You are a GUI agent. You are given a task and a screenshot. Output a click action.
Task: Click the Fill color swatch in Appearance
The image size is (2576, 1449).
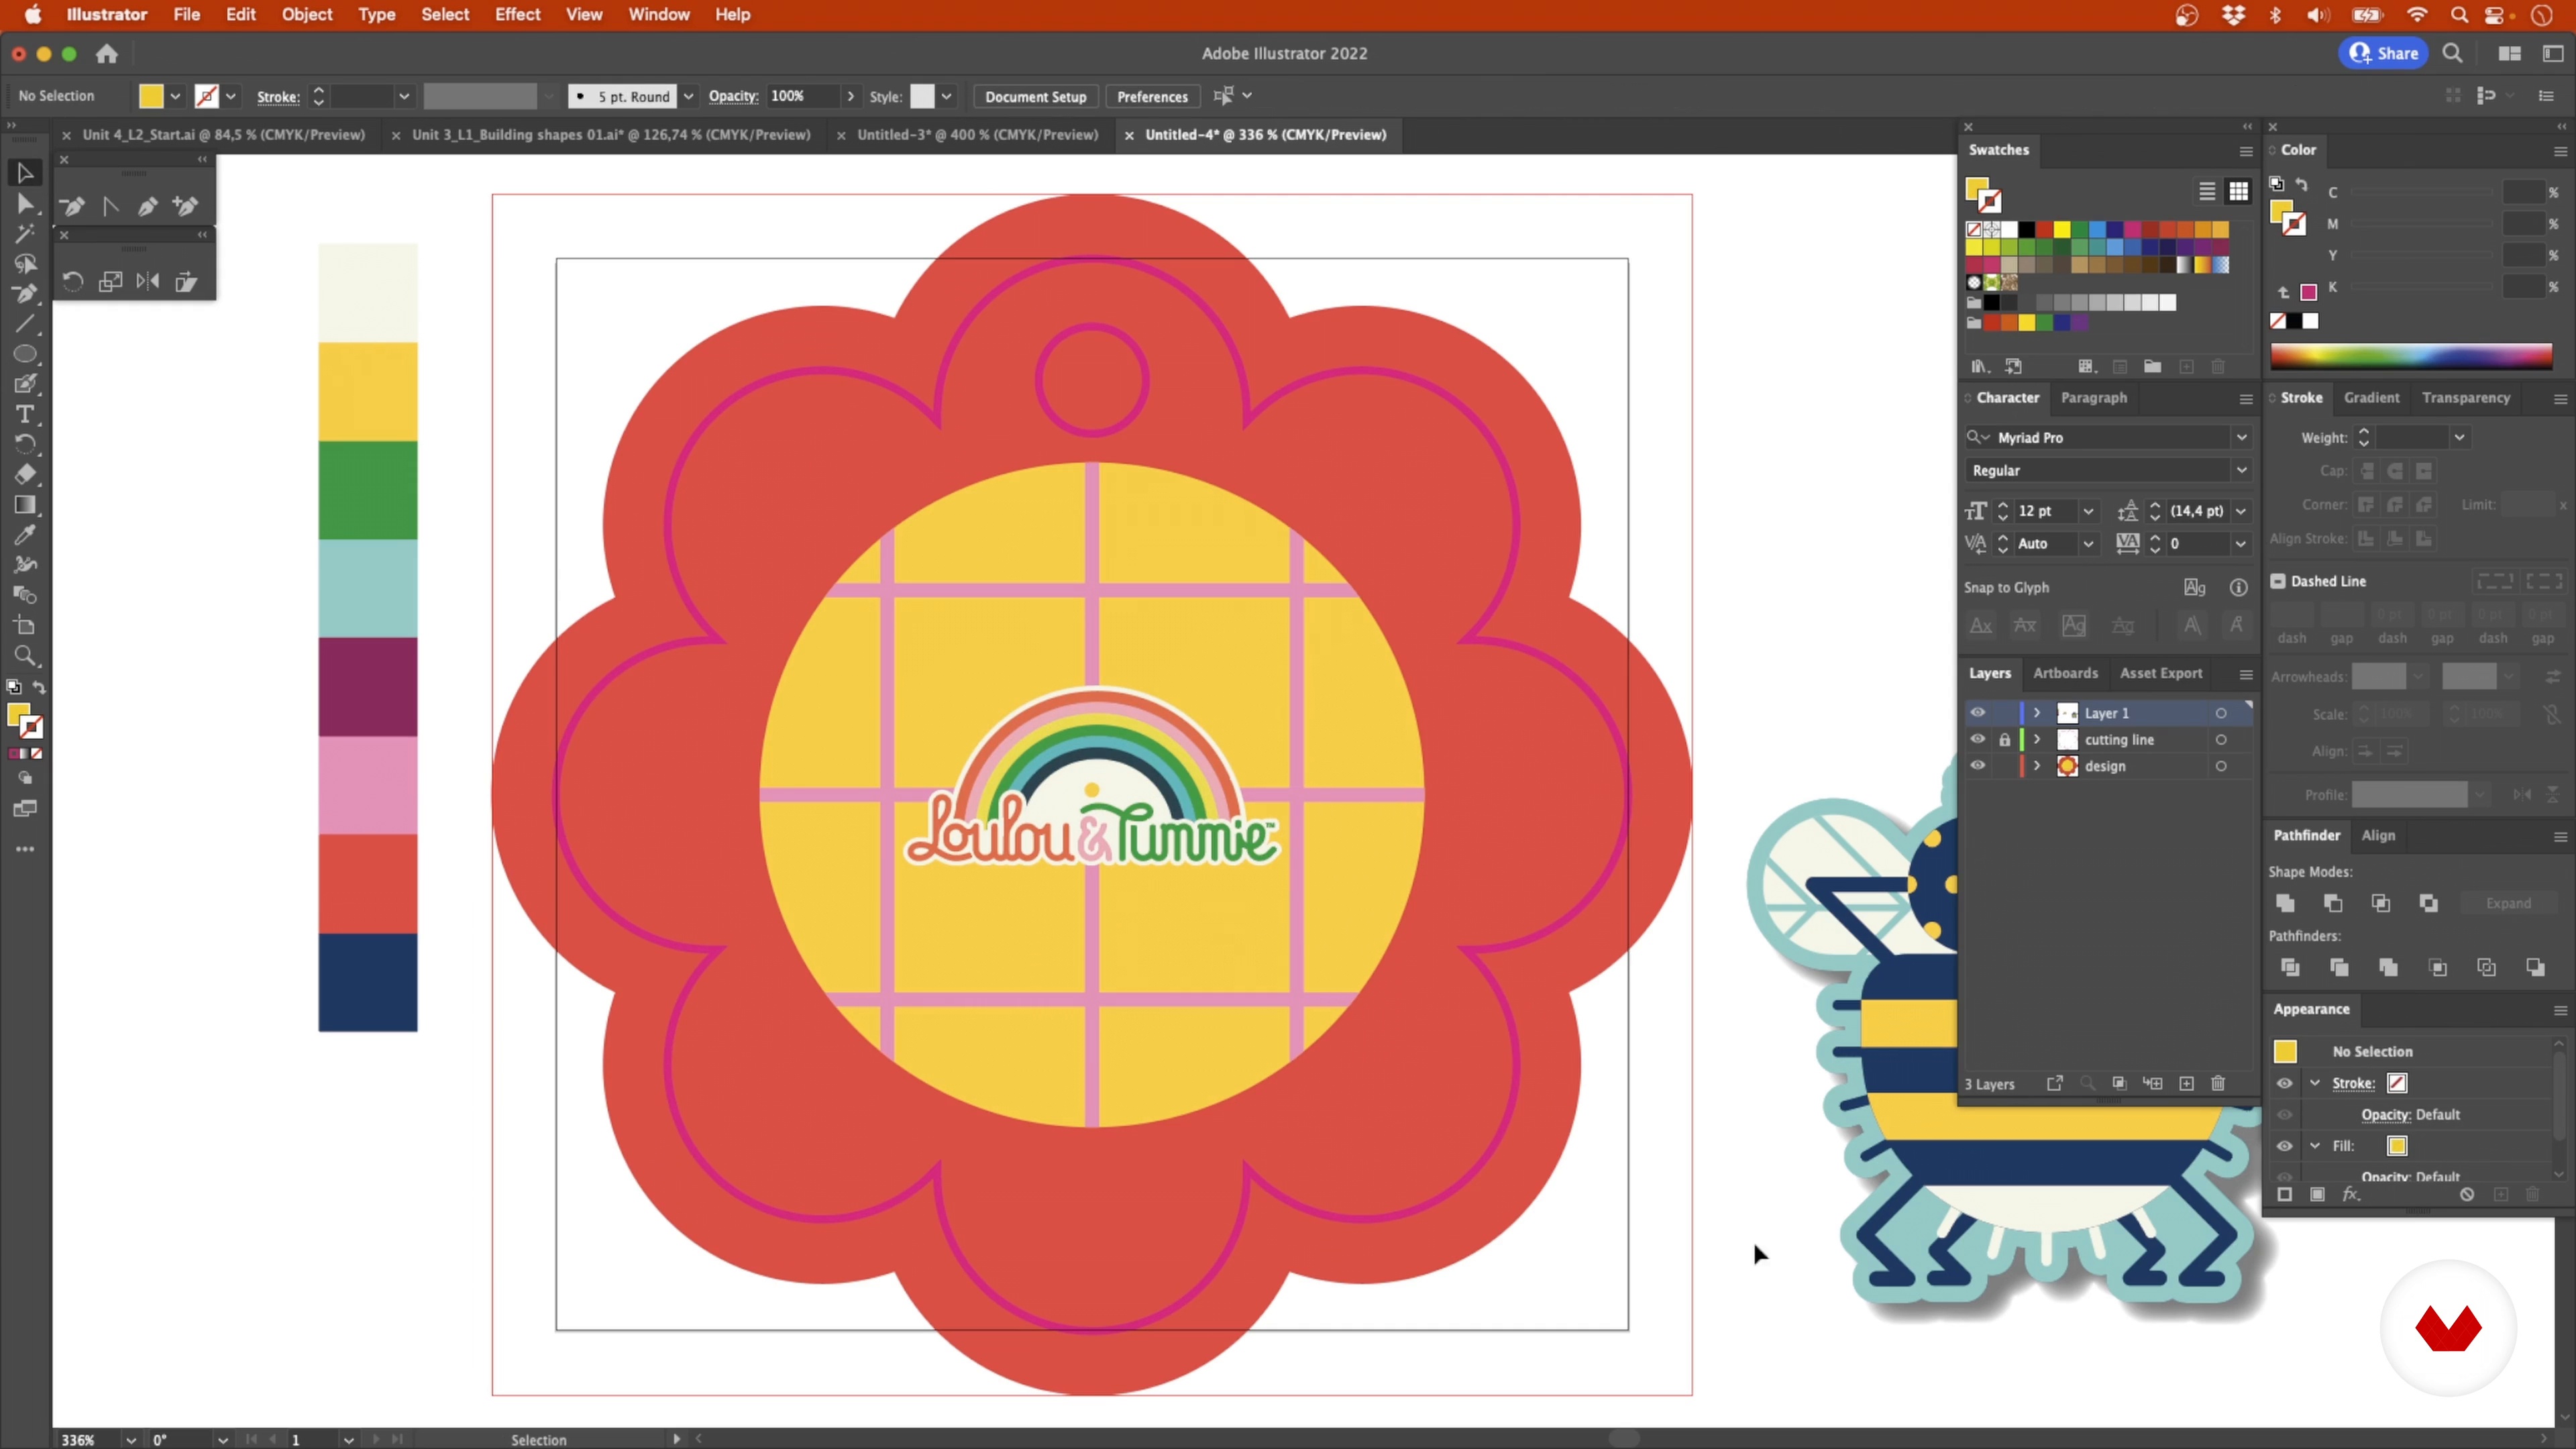[2397, 1146]
